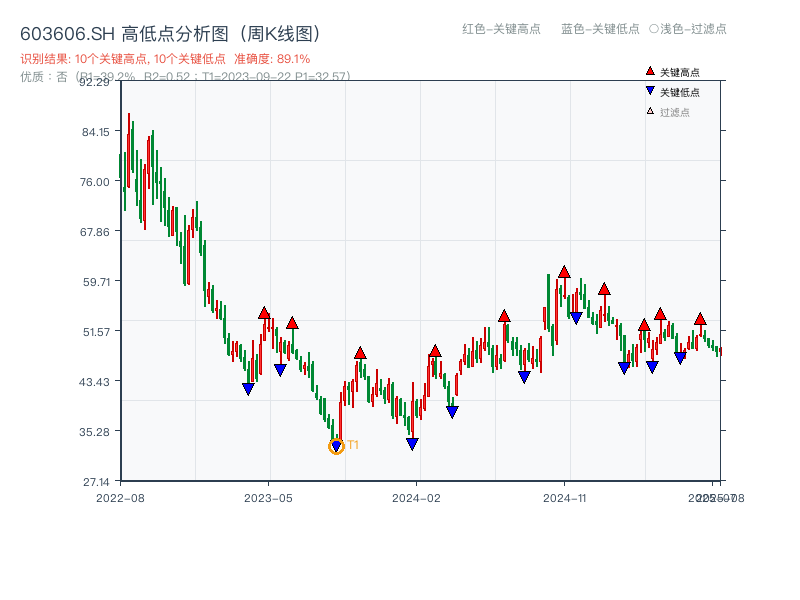Click the white 过滤点 legend triangle

click(650, 111)
